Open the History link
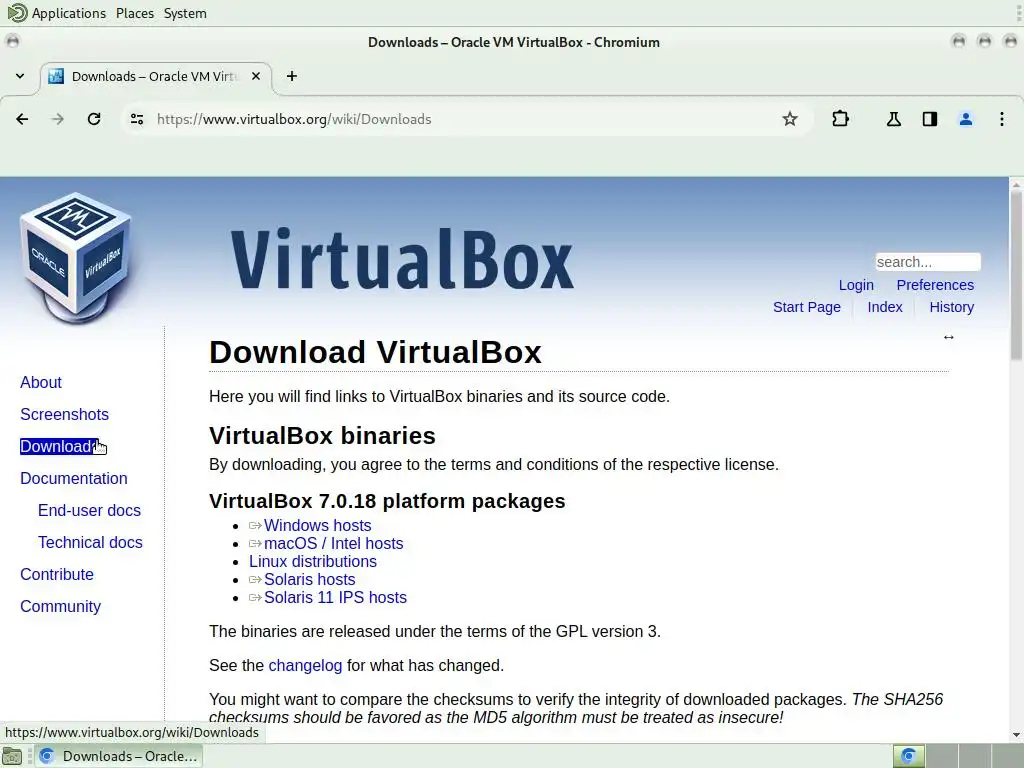The width and height of the screenshot is (1024, 768). coord(952,308)
